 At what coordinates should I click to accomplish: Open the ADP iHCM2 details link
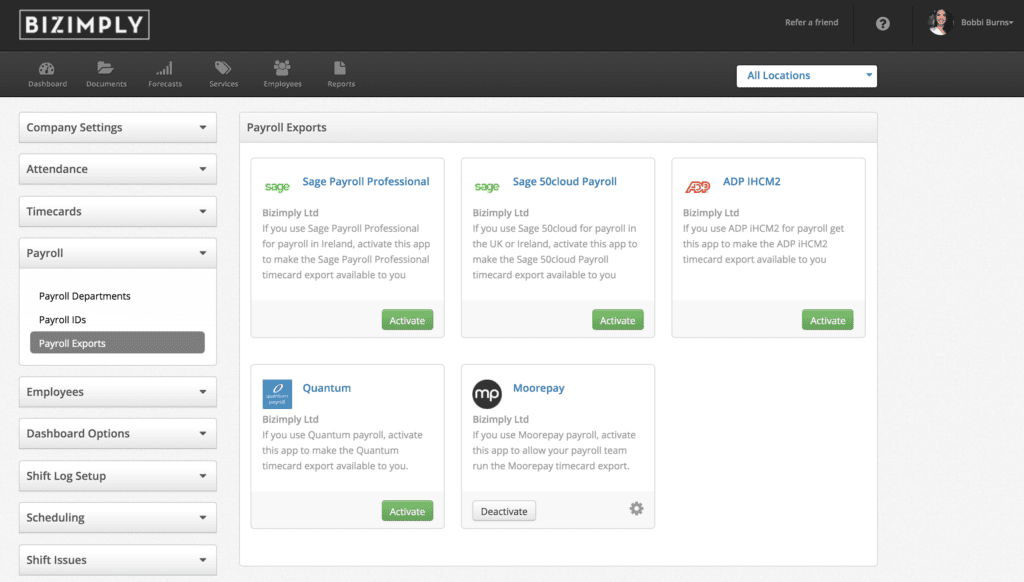pyautogui.click(x=751, y=181)
